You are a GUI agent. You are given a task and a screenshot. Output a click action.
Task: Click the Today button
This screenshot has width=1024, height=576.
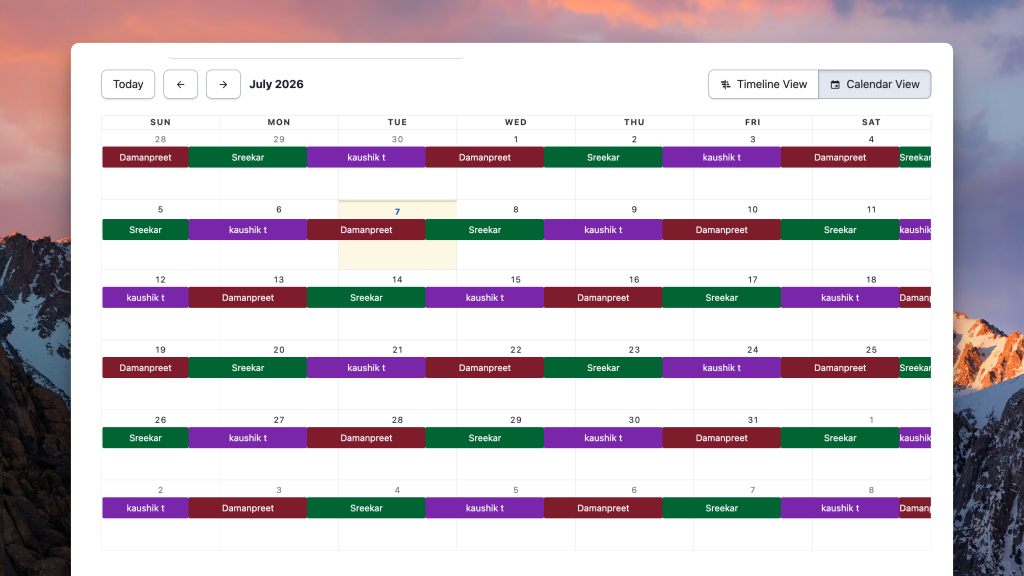pyautogui.click(x=128, y=84)
